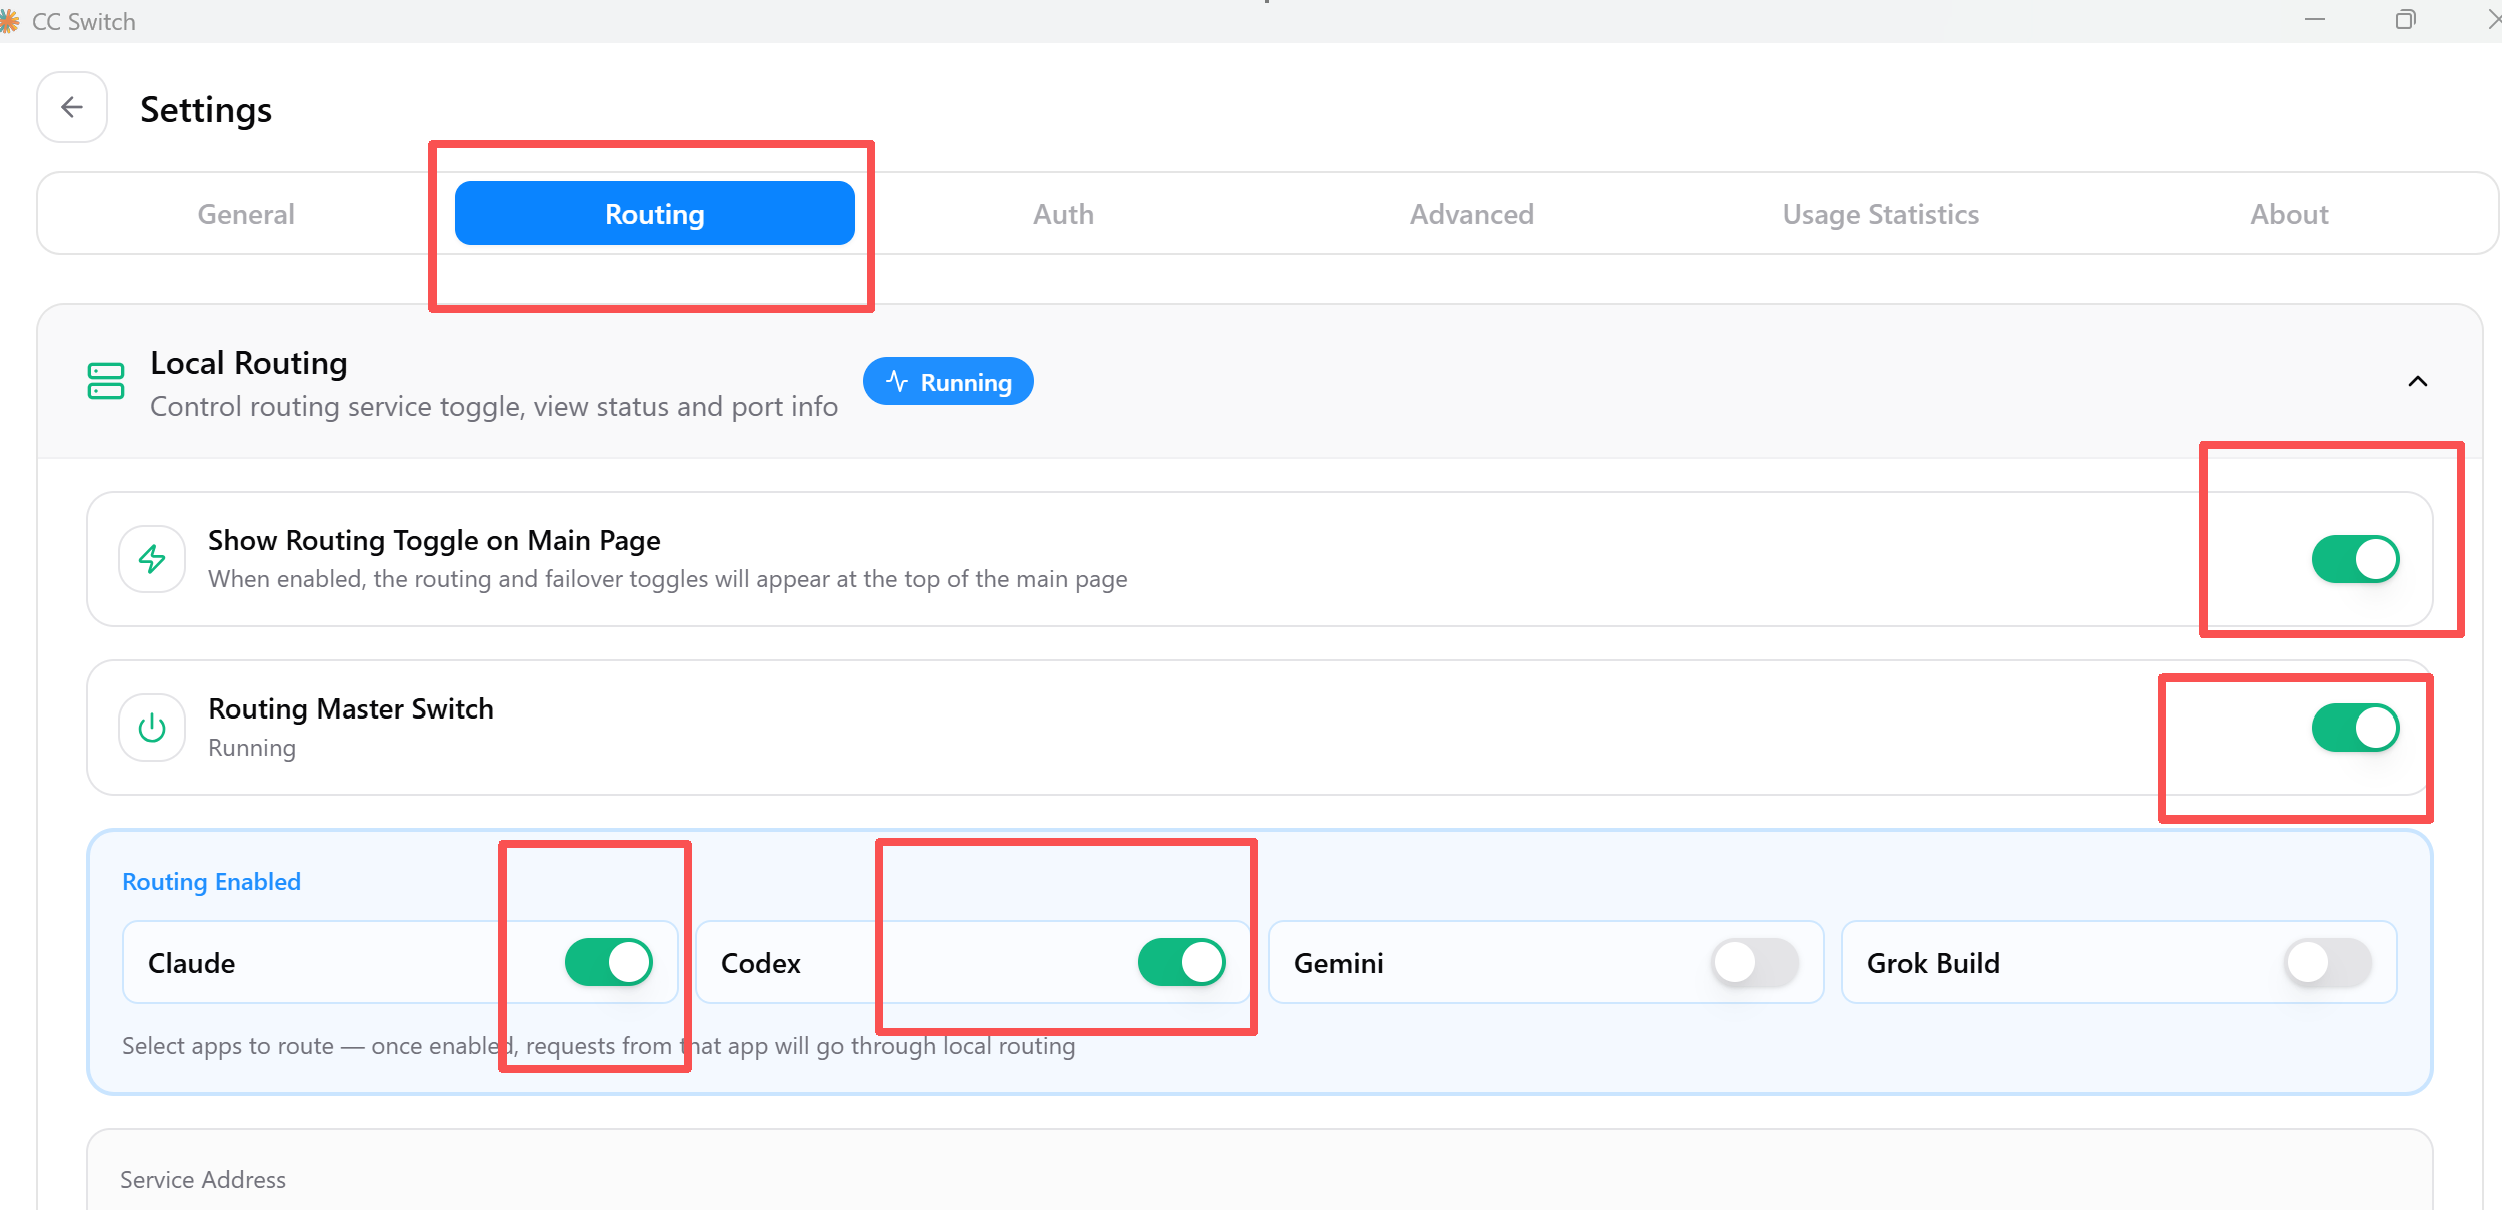
Task: Disable routing for Claude
Action: coord(608,963)
